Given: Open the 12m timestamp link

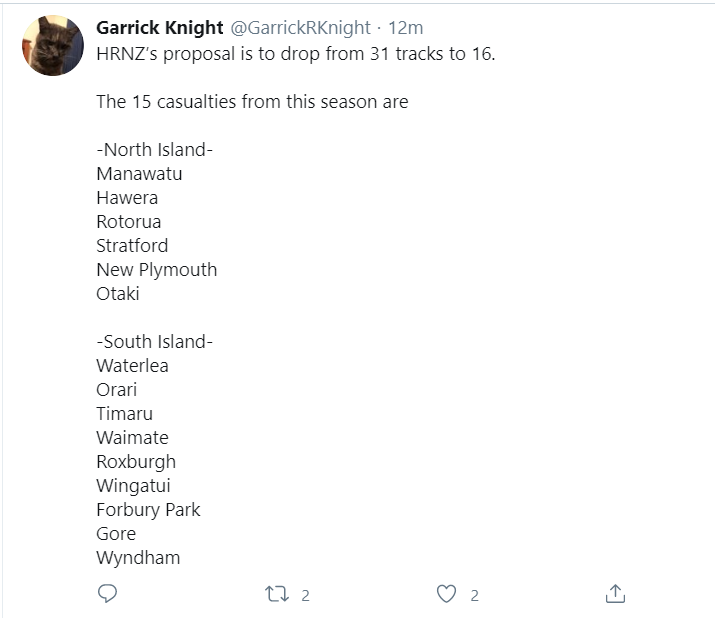Looking at the screenshot, I should (x=405, y=28).
